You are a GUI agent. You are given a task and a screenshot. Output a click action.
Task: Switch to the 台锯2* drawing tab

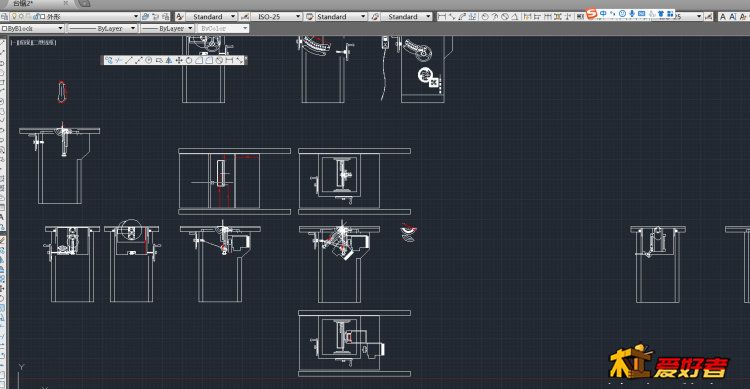(x=23, y=3)
